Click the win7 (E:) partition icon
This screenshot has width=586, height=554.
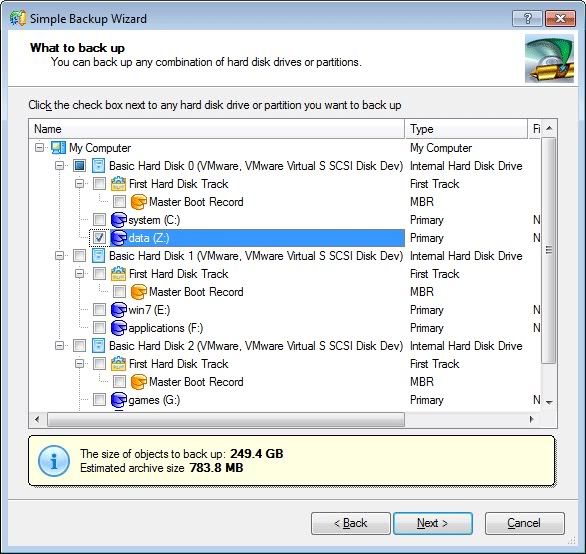(119, 310)
